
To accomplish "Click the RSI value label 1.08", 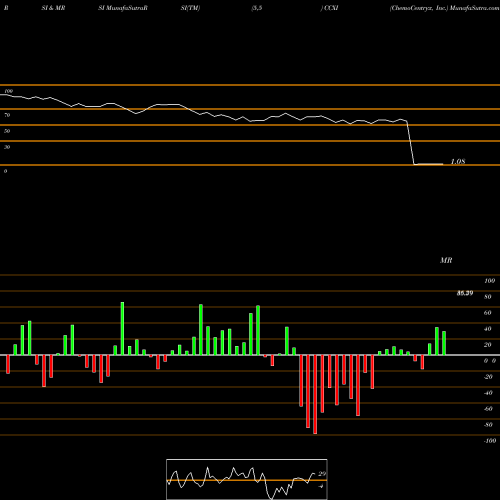I will (458, 162).
